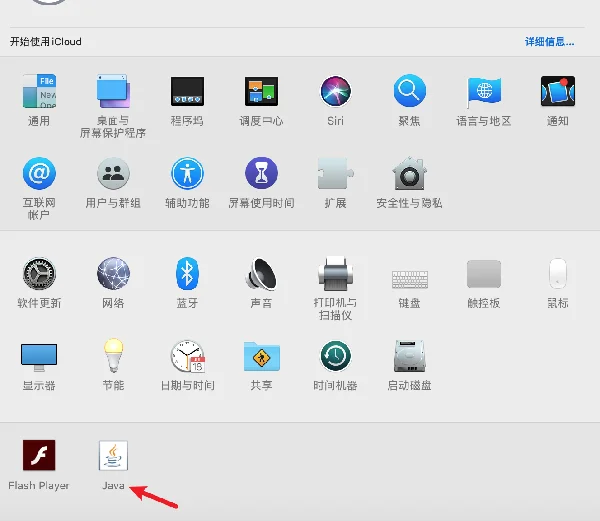Click the 详细信息... link
Screen dimensions: 600x521
[549, 42]
